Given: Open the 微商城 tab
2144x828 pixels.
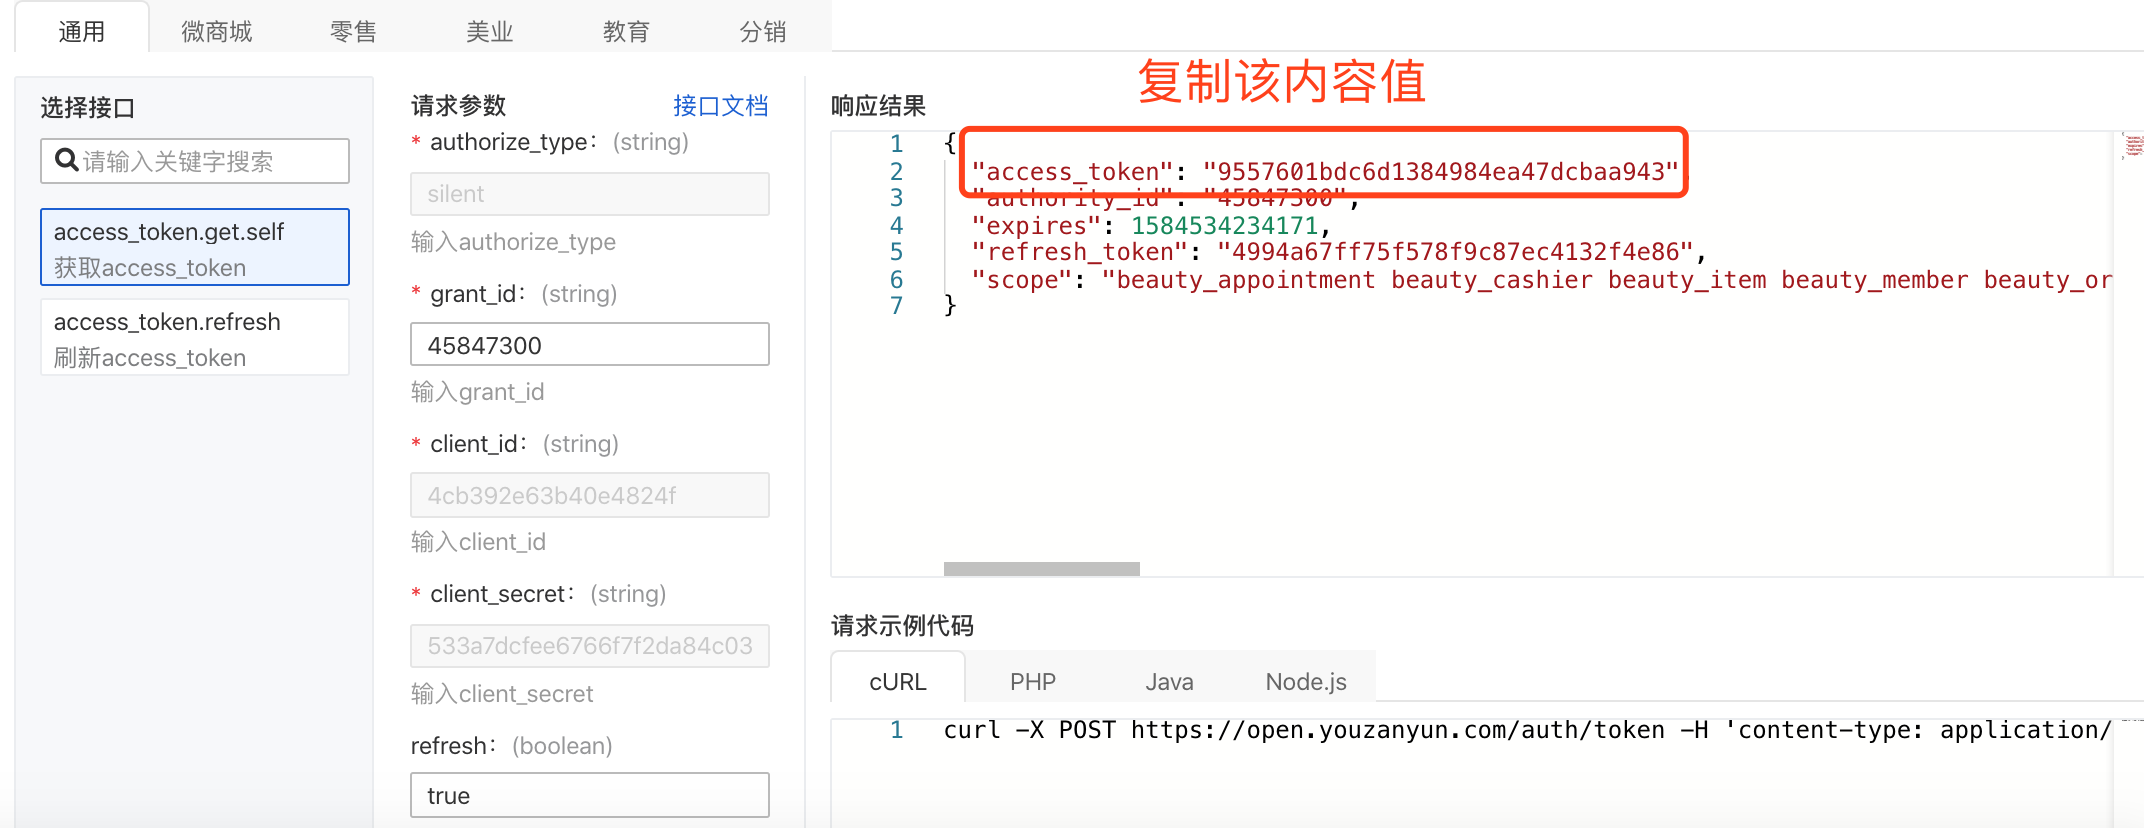Looking at the screenshot, I should pyautogui.click(x=217, y=31).
